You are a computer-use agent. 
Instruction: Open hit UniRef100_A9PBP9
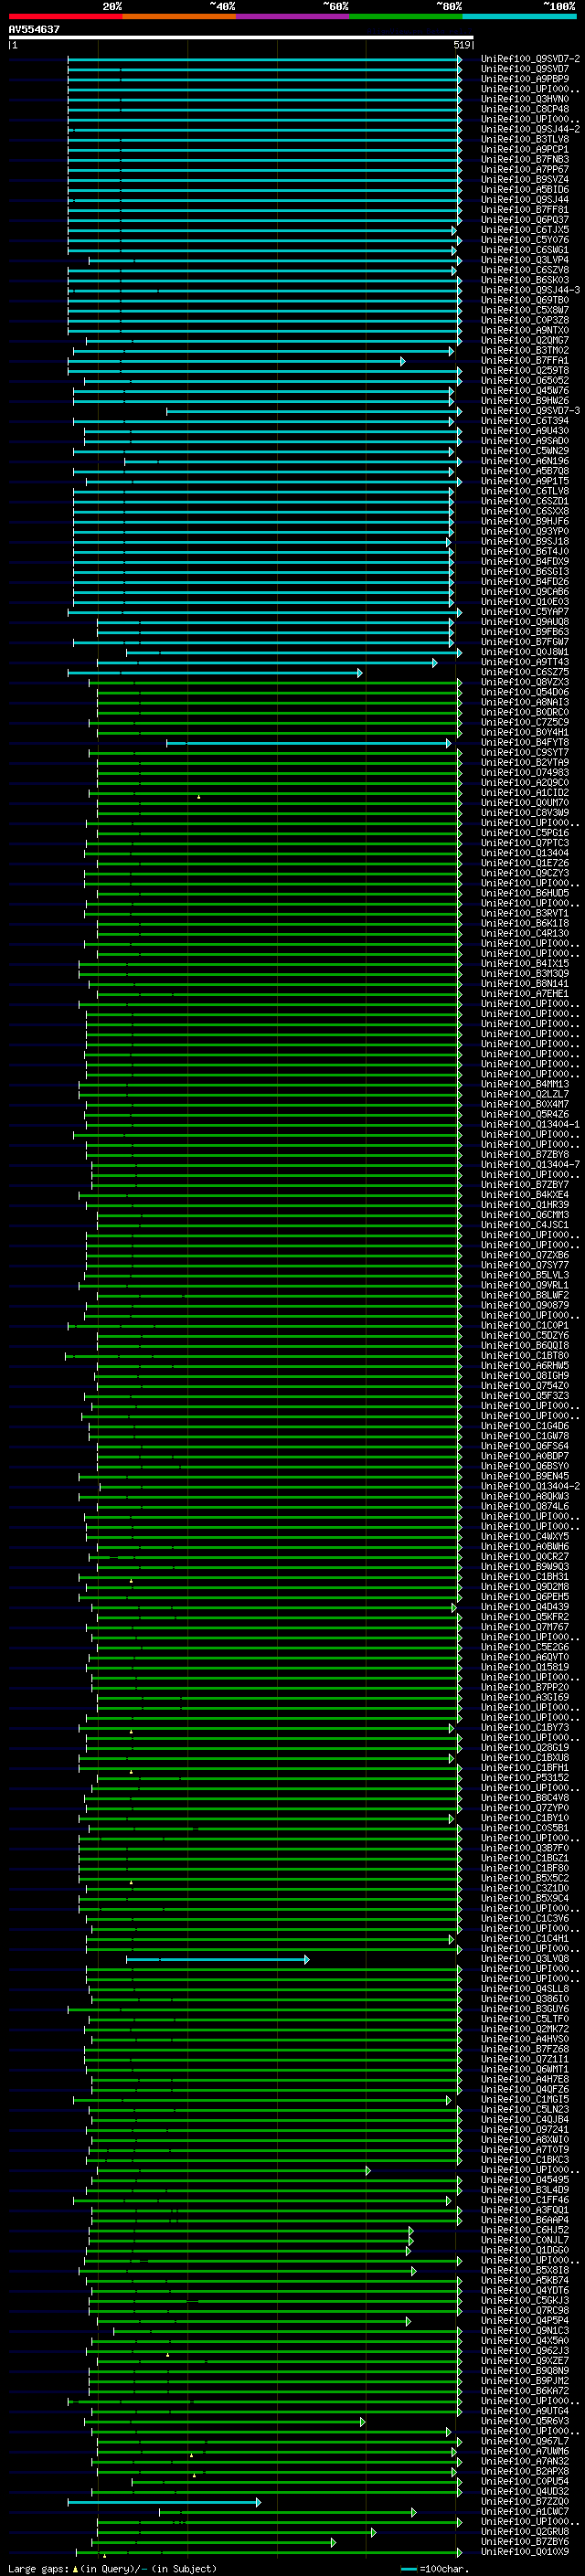(x=525, y=79)
